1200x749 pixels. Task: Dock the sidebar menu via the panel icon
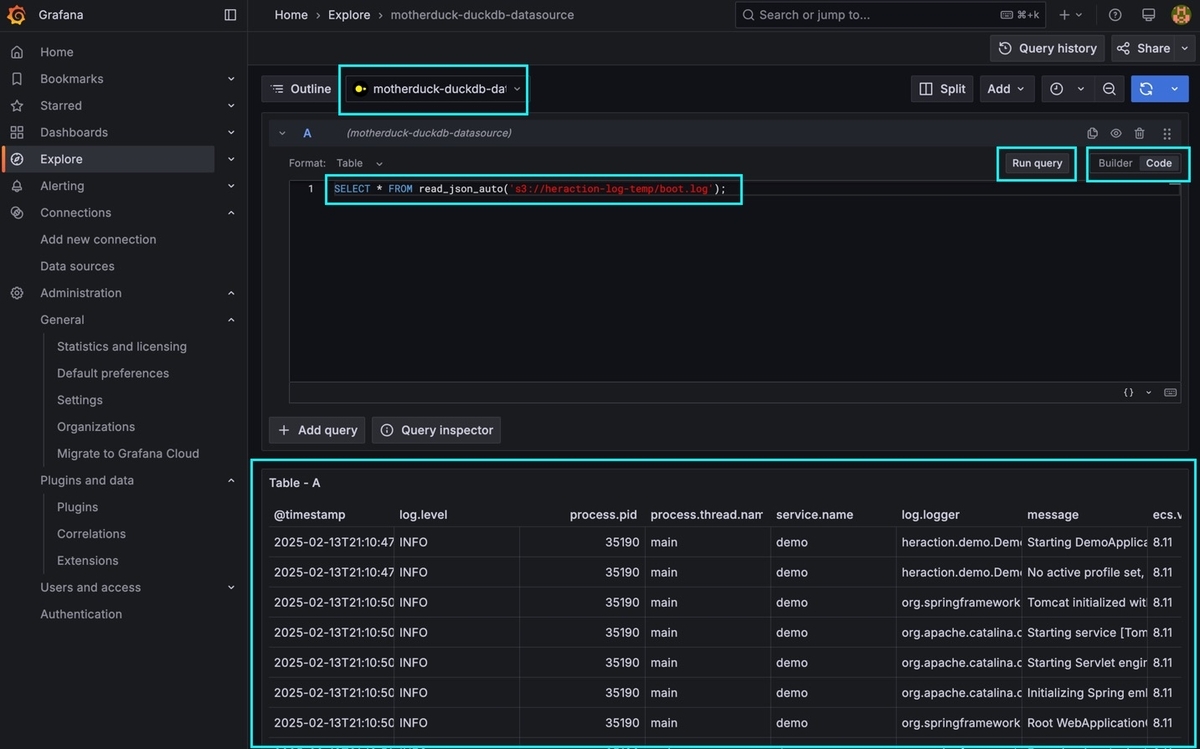230,15
